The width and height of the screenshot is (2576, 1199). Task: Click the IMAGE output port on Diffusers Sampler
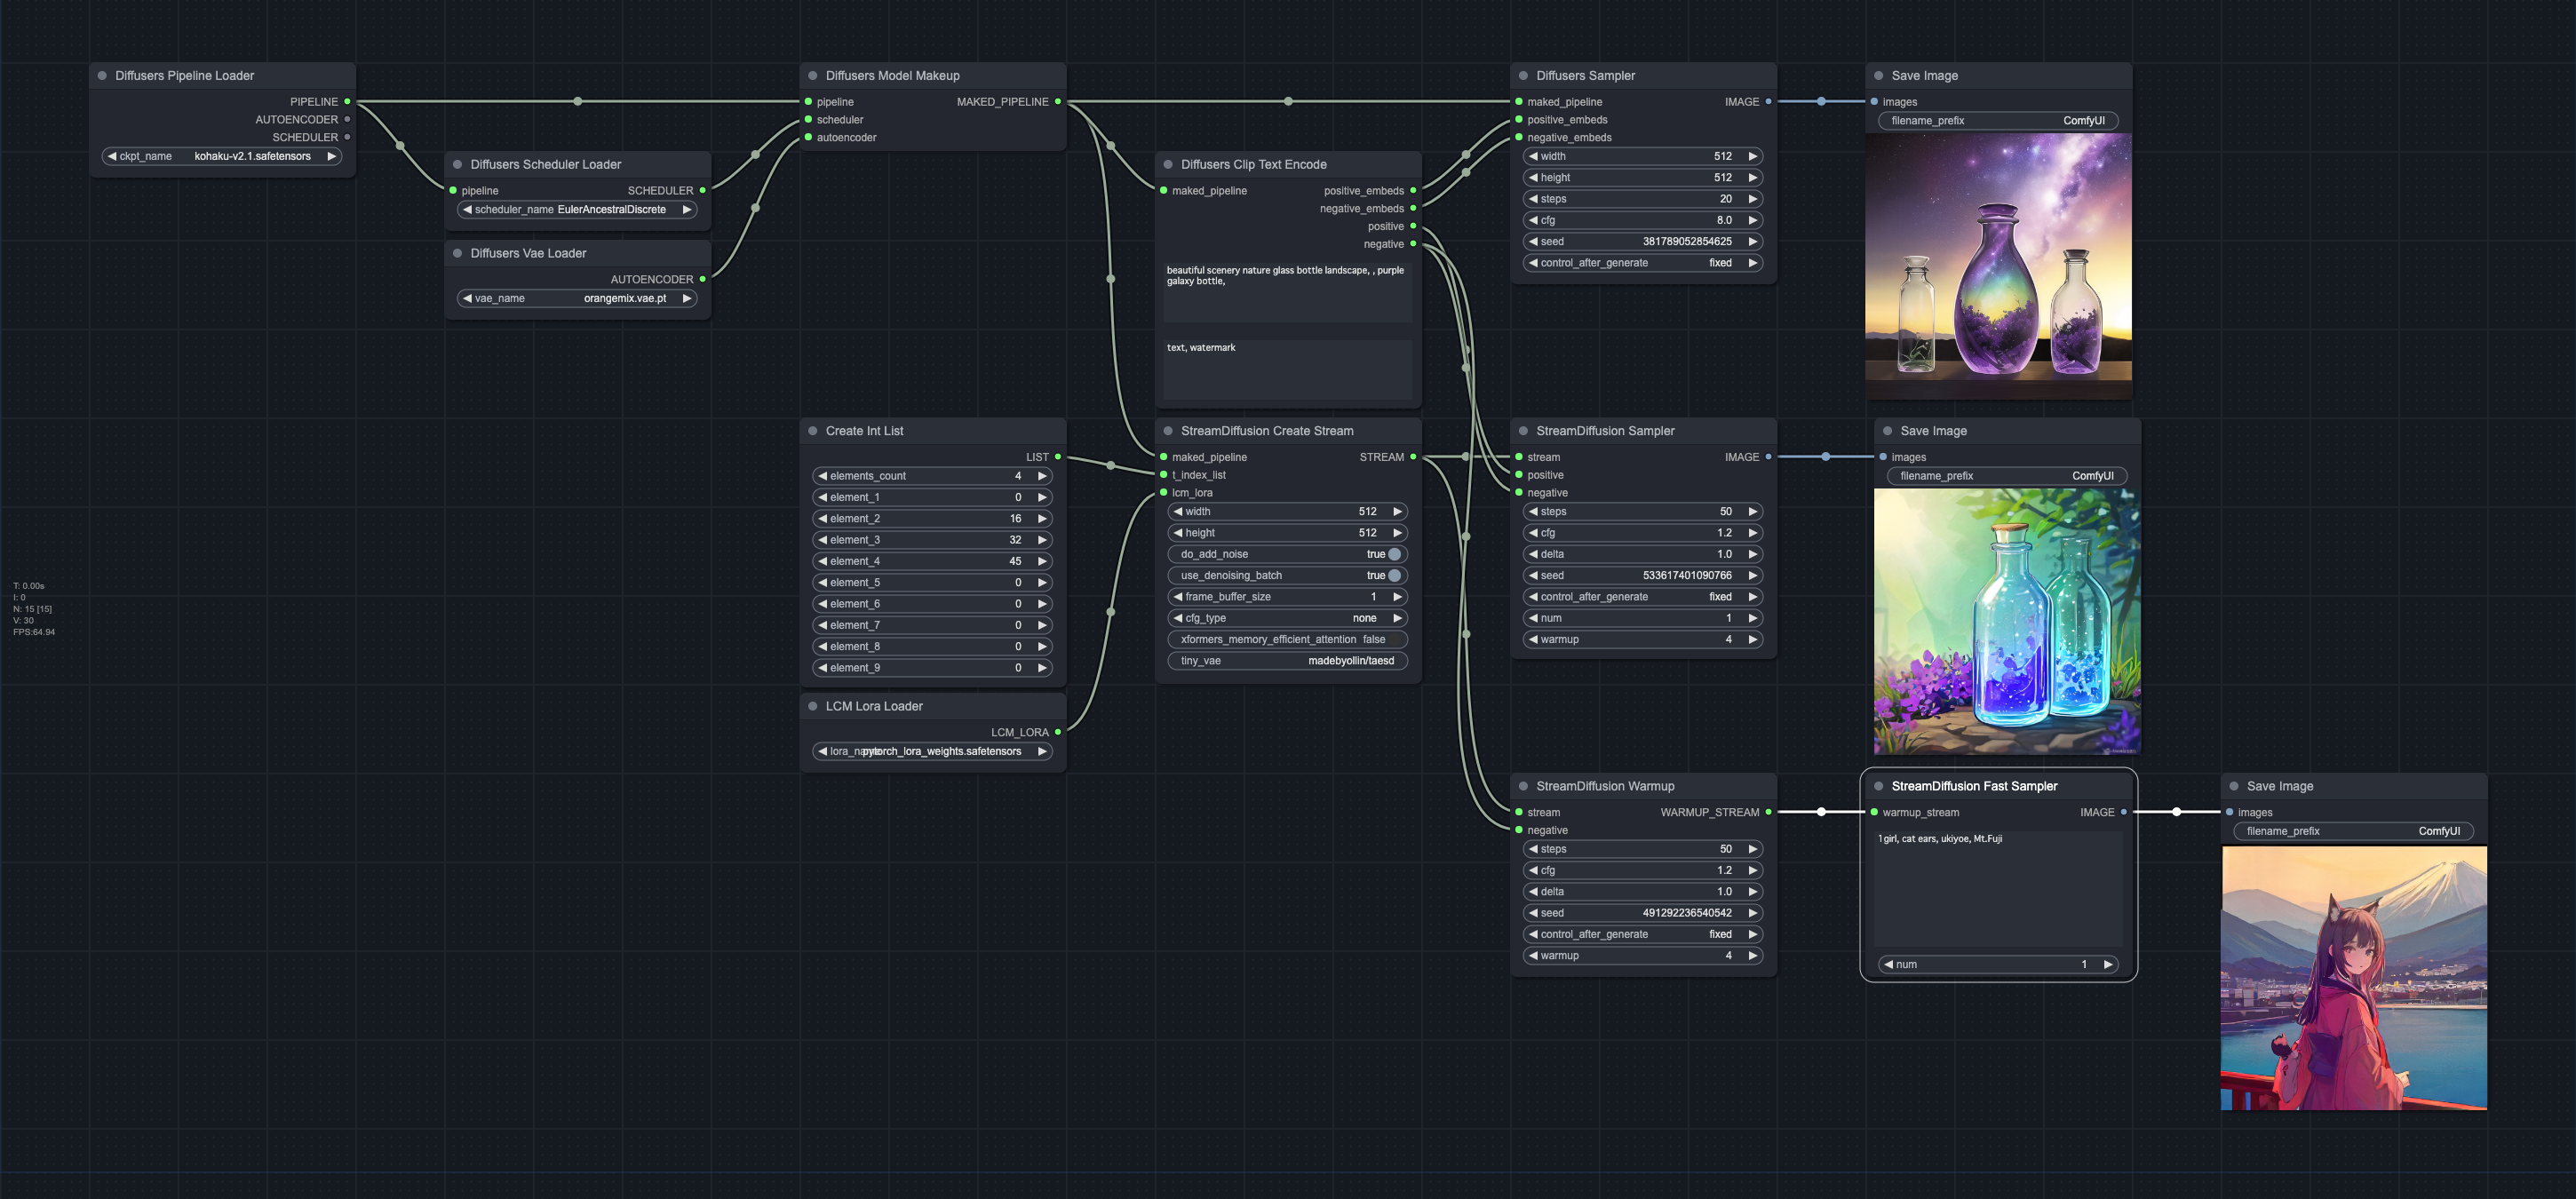coord(1768,102)
